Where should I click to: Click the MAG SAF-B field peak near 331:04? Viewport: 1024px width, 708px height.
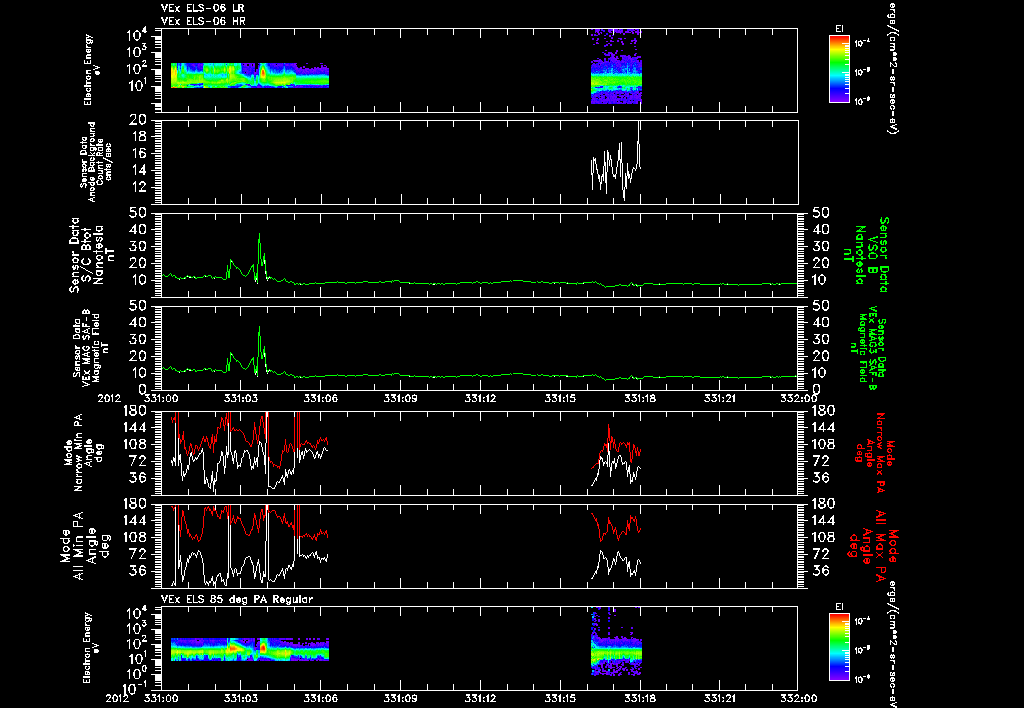pyautogui.click(x=259, y=328)
